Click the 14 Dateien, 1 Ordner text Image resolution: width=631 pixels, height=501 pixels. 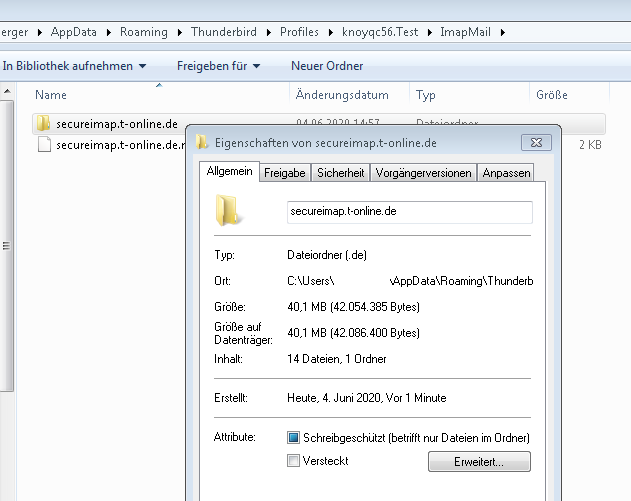pos(336,359)
